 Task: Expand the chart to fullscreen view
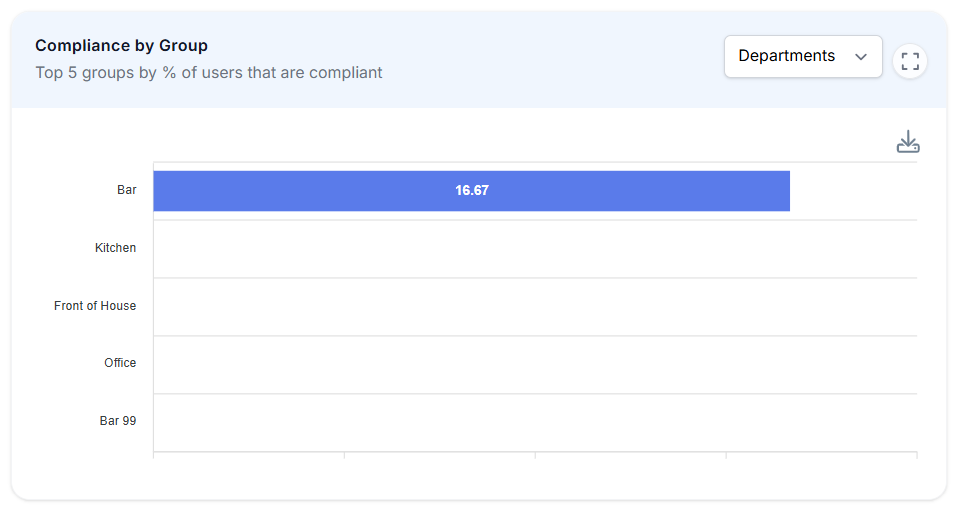(x=909, y=61)
